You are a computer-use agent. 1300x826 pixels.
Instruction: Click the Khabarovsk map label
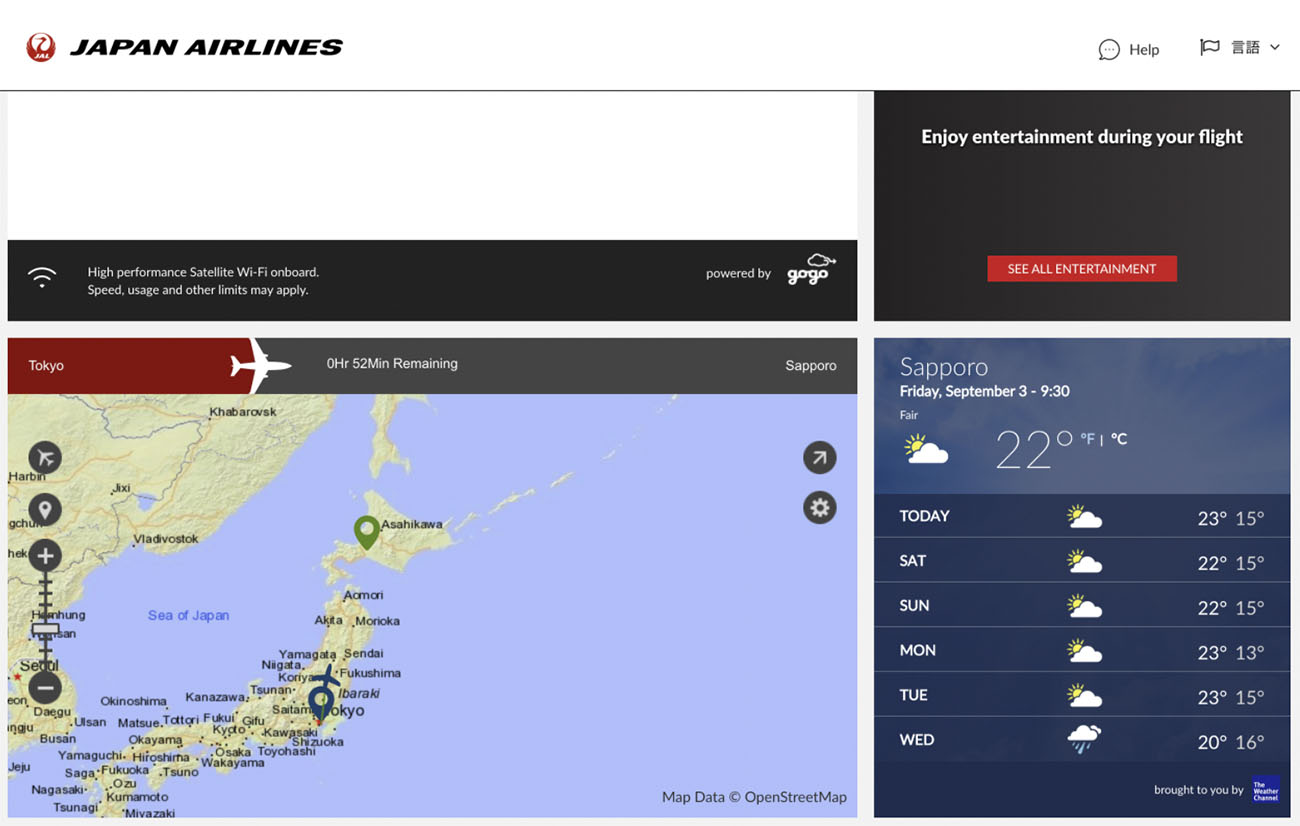(243, 411)
